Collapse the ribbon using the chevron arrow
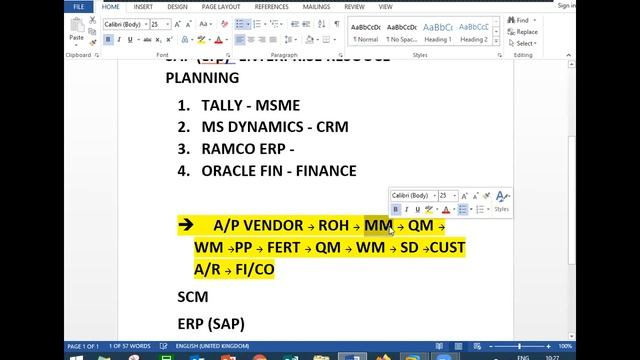 coord(569,55)
